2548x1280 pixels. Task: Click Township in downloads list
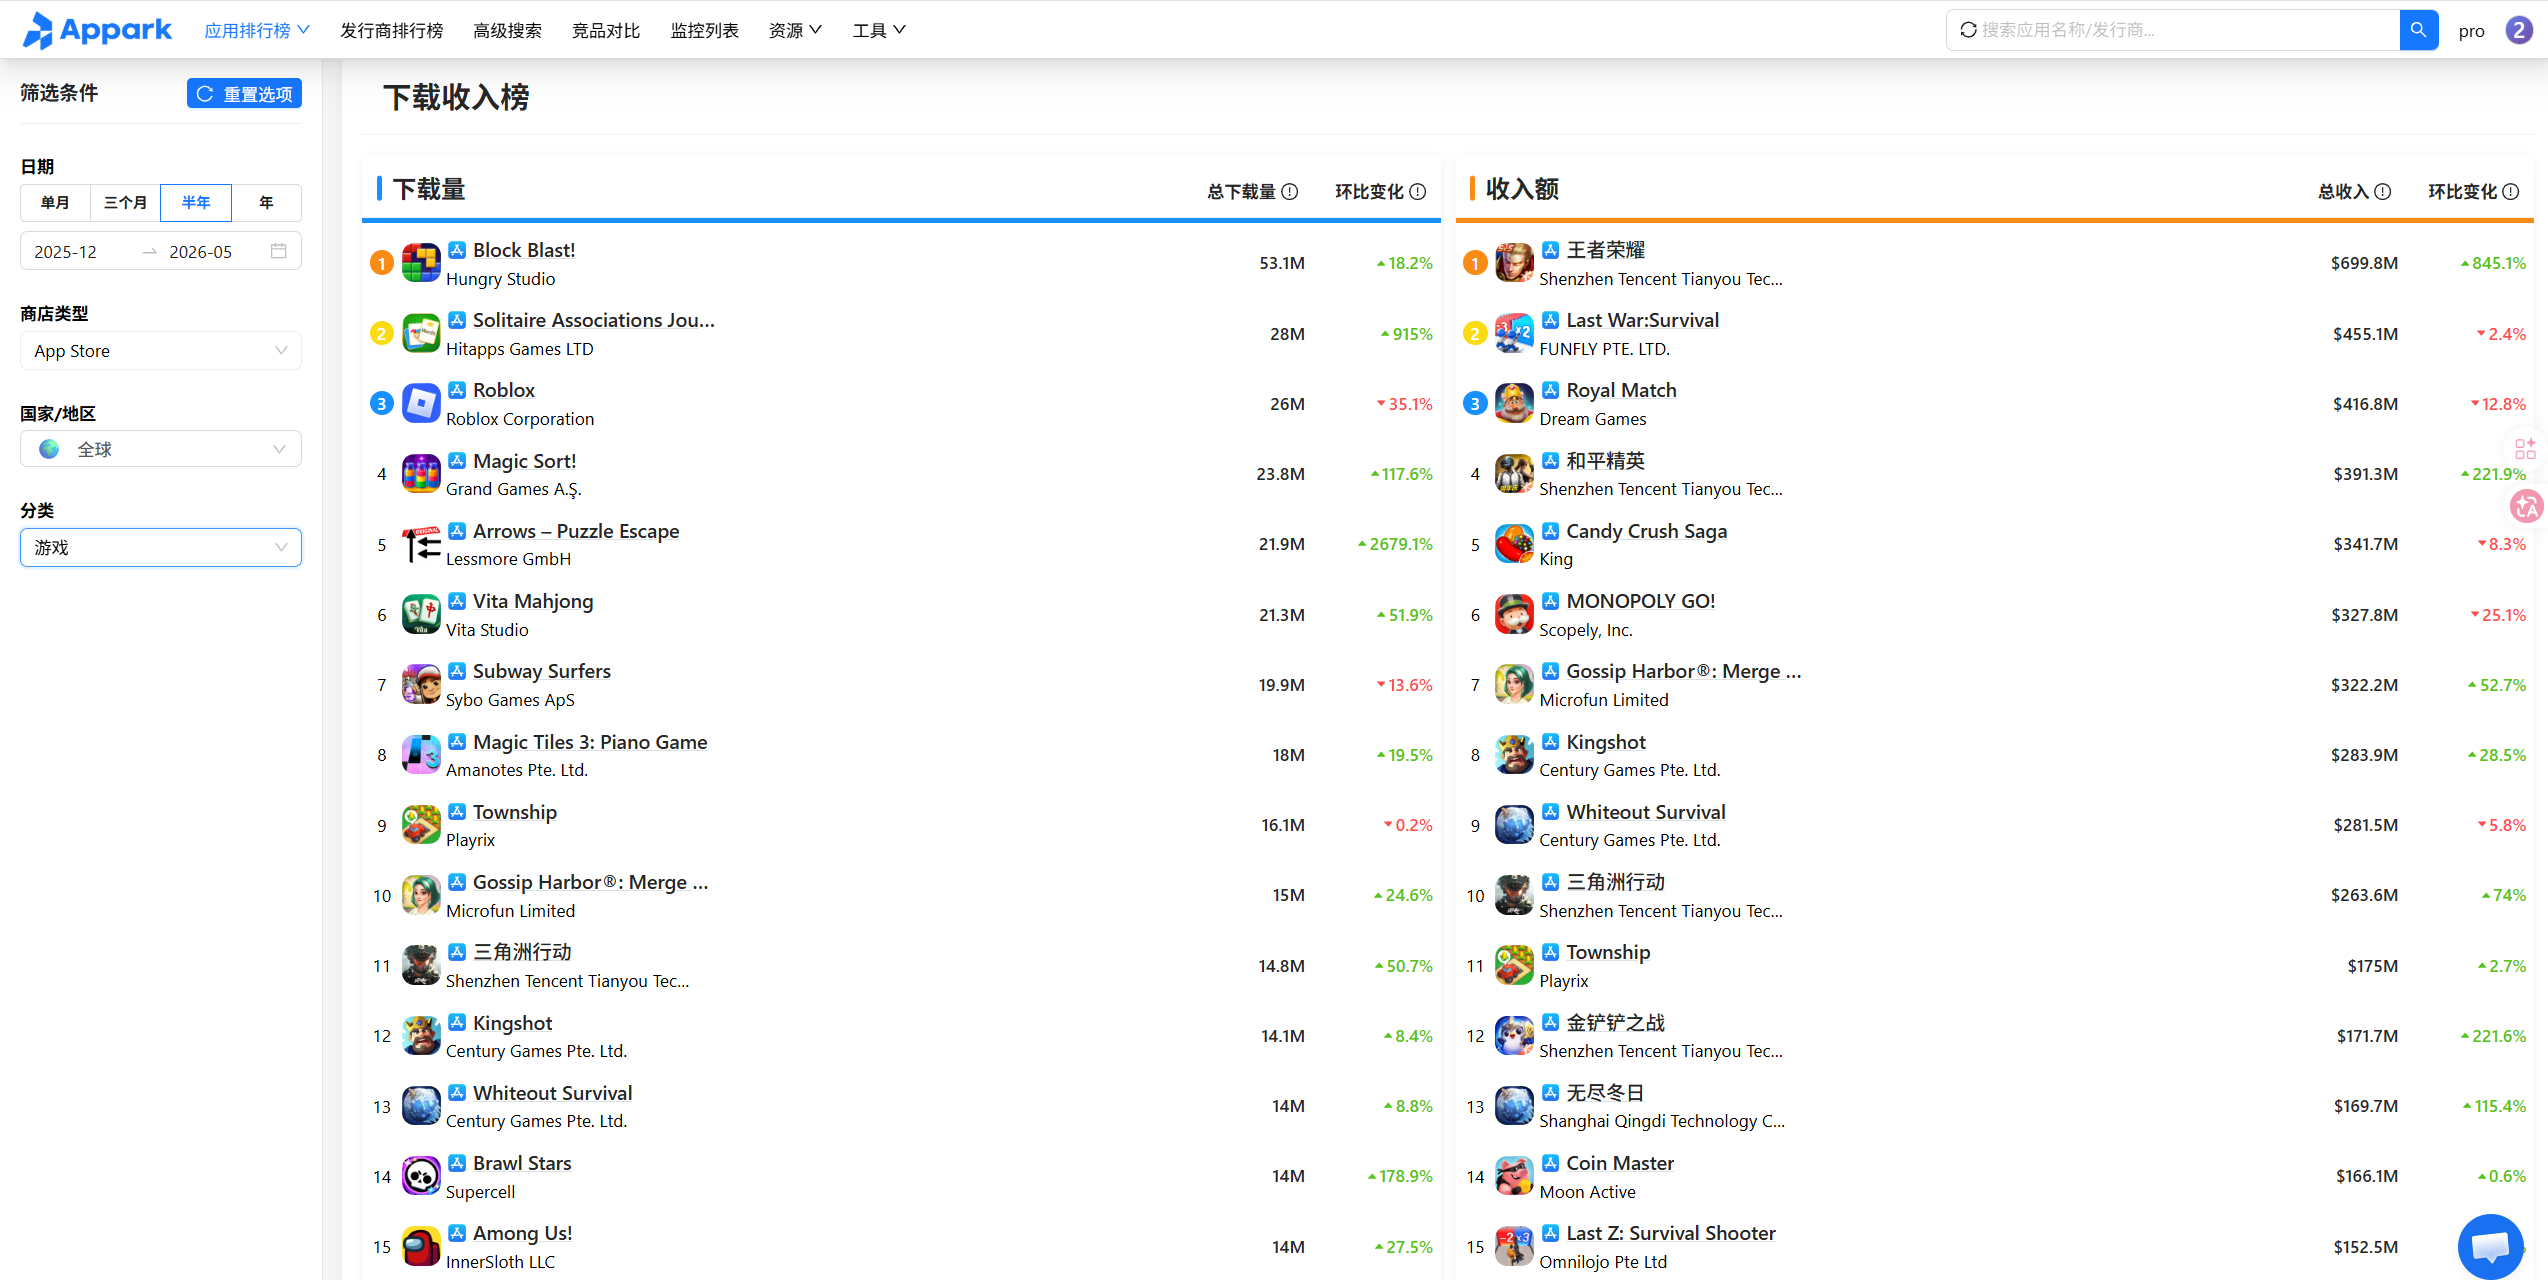[515, 812]
